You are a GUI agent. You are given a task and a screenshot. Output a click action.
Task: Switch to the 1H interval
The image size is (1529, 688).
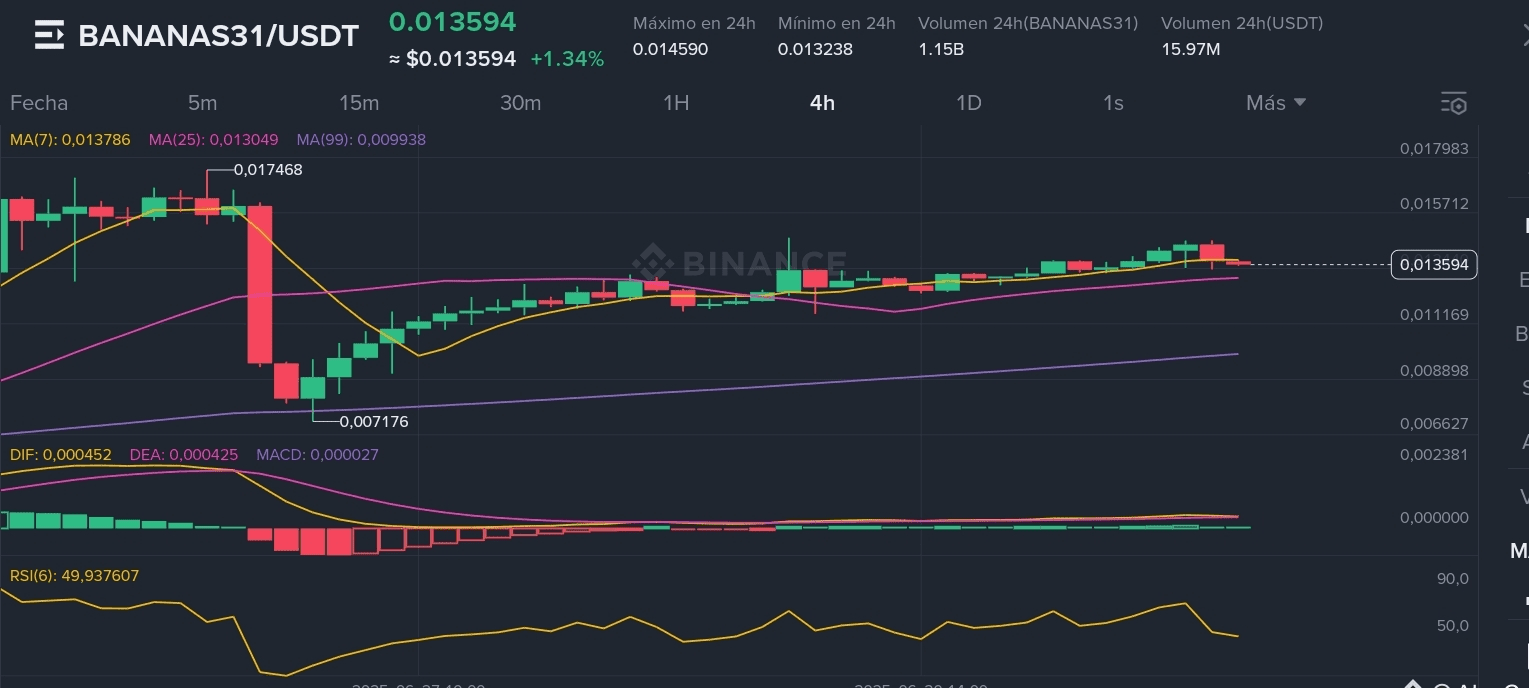pos(676,103)
